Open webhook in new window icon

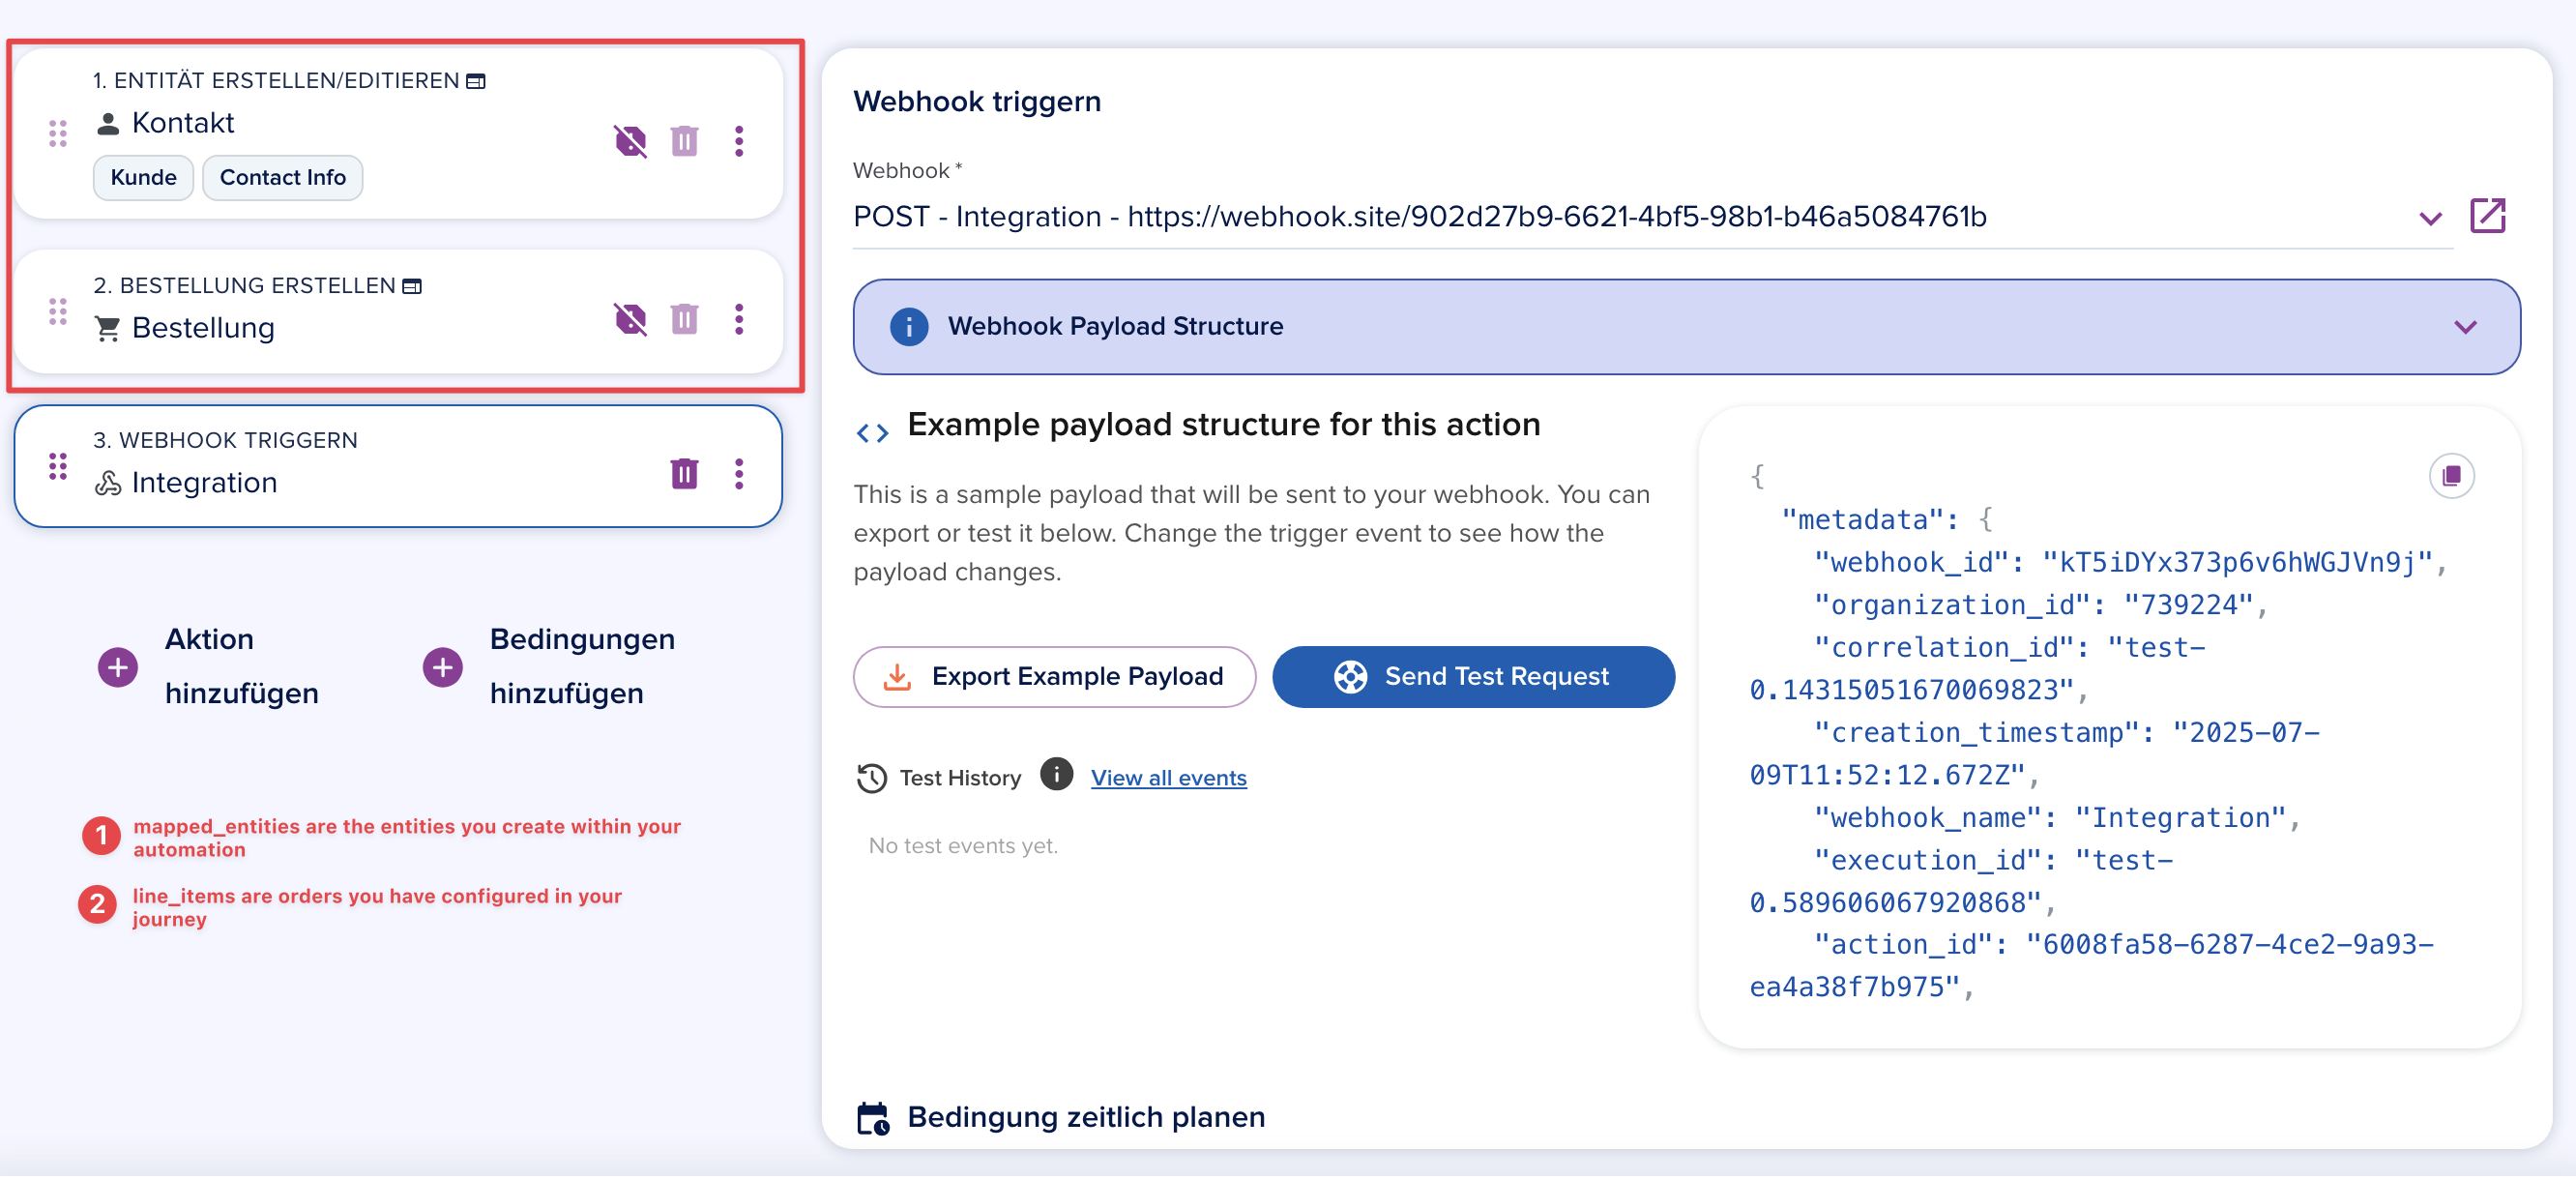click(x=2488, y=216)
